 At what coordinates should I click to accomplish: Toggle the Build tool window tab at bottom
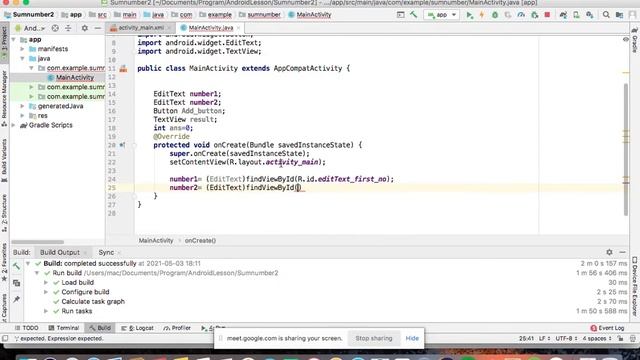tap(100, 328)
